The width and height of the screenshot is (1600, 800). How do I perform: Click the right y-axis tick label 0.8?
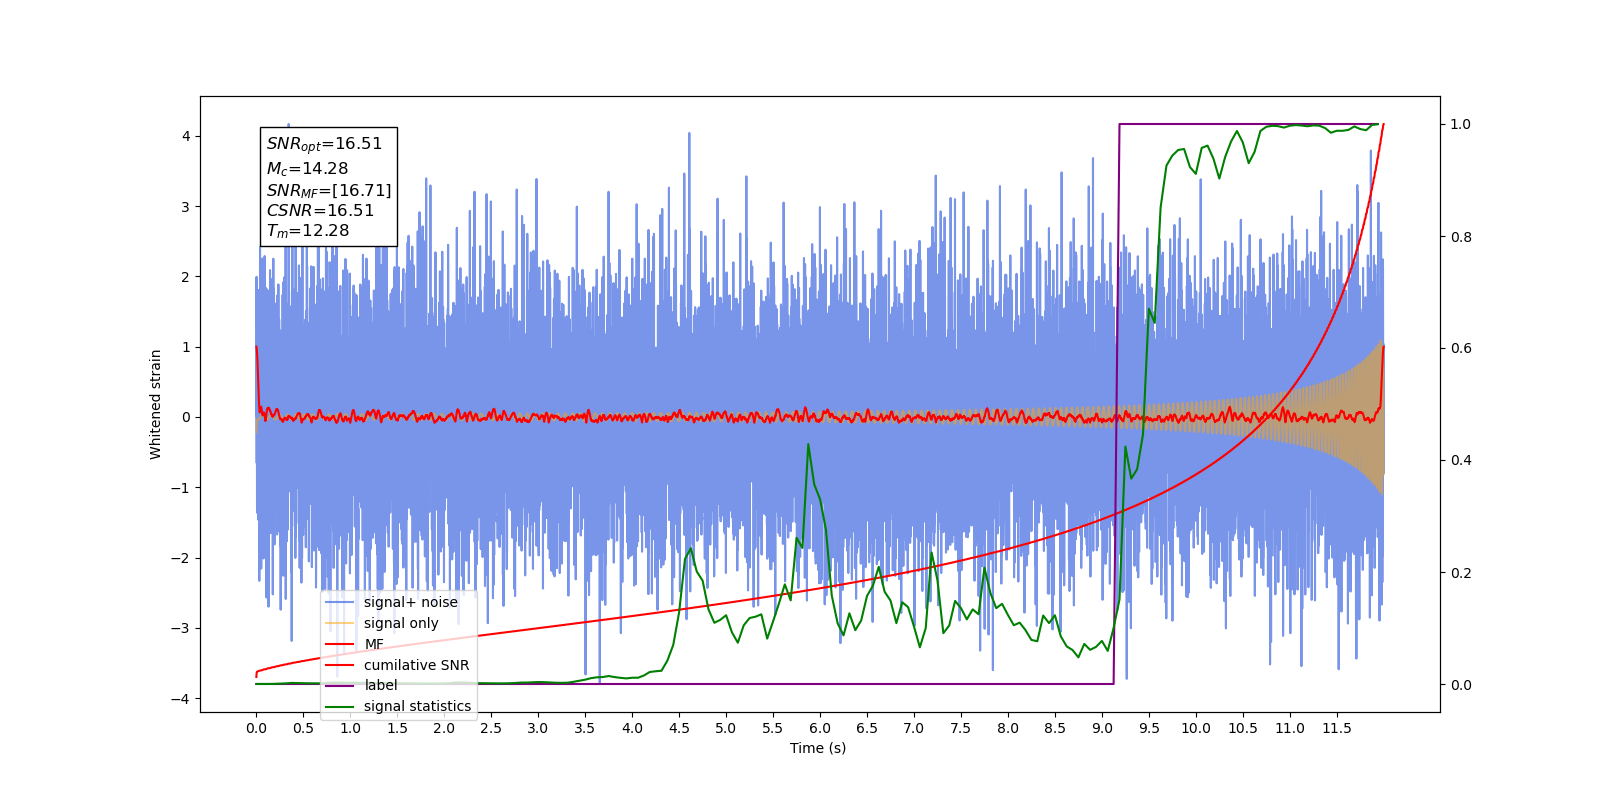1461,237
